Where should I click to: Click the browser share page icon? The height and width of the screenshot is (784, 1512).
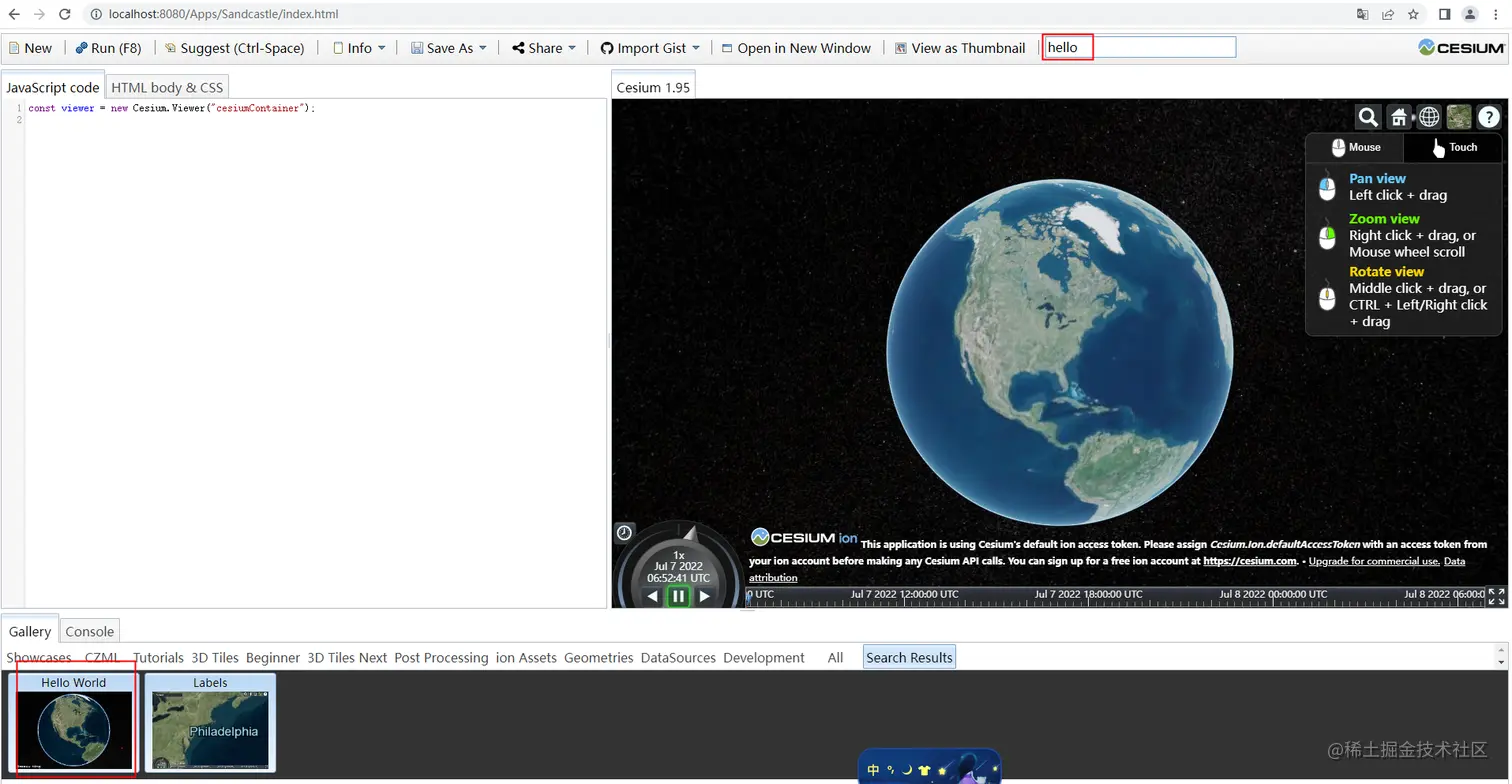click(1388, 14)
